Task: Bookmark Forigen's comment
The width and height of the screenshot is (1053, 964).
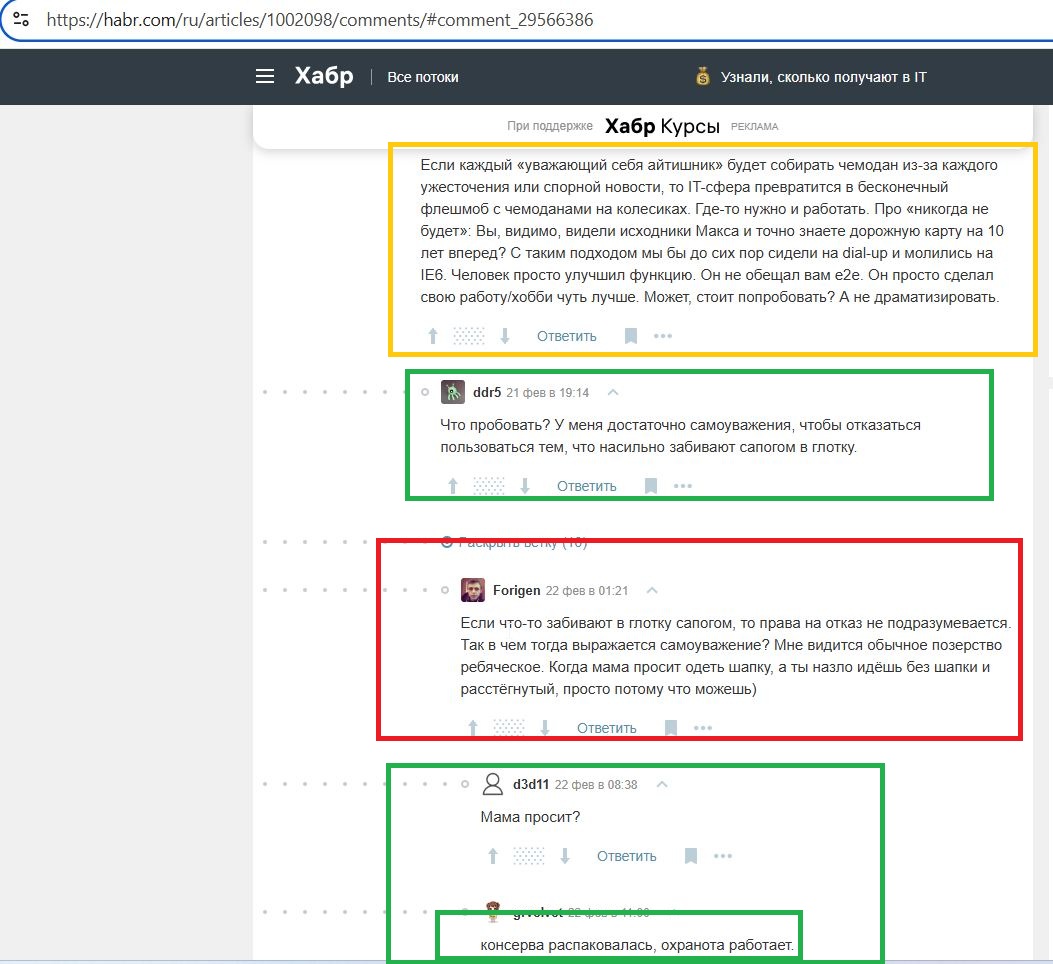Action: pyautogui.click(x=671, y=729)
